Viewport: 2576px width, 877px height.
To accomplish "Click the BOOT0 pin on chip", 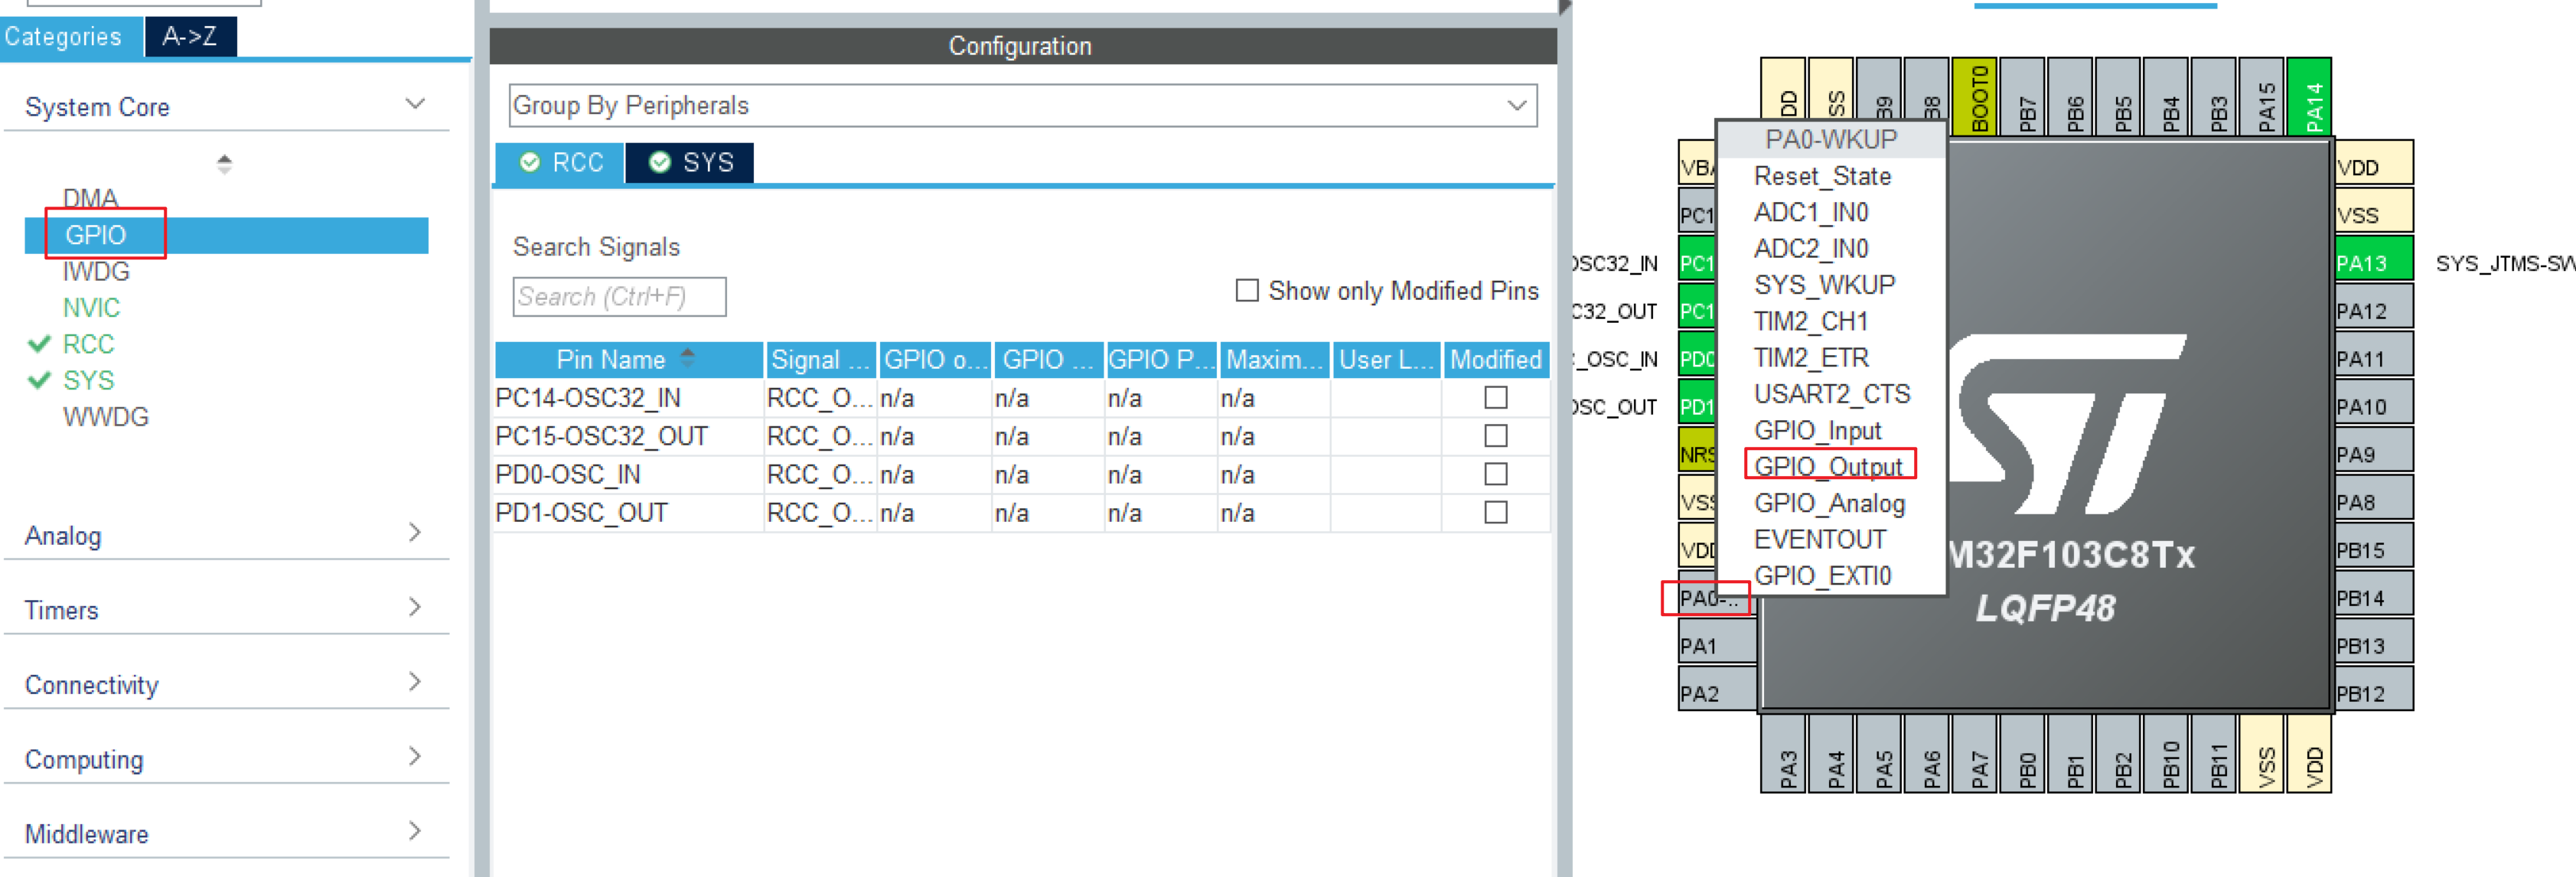I will coord(1978,98).
